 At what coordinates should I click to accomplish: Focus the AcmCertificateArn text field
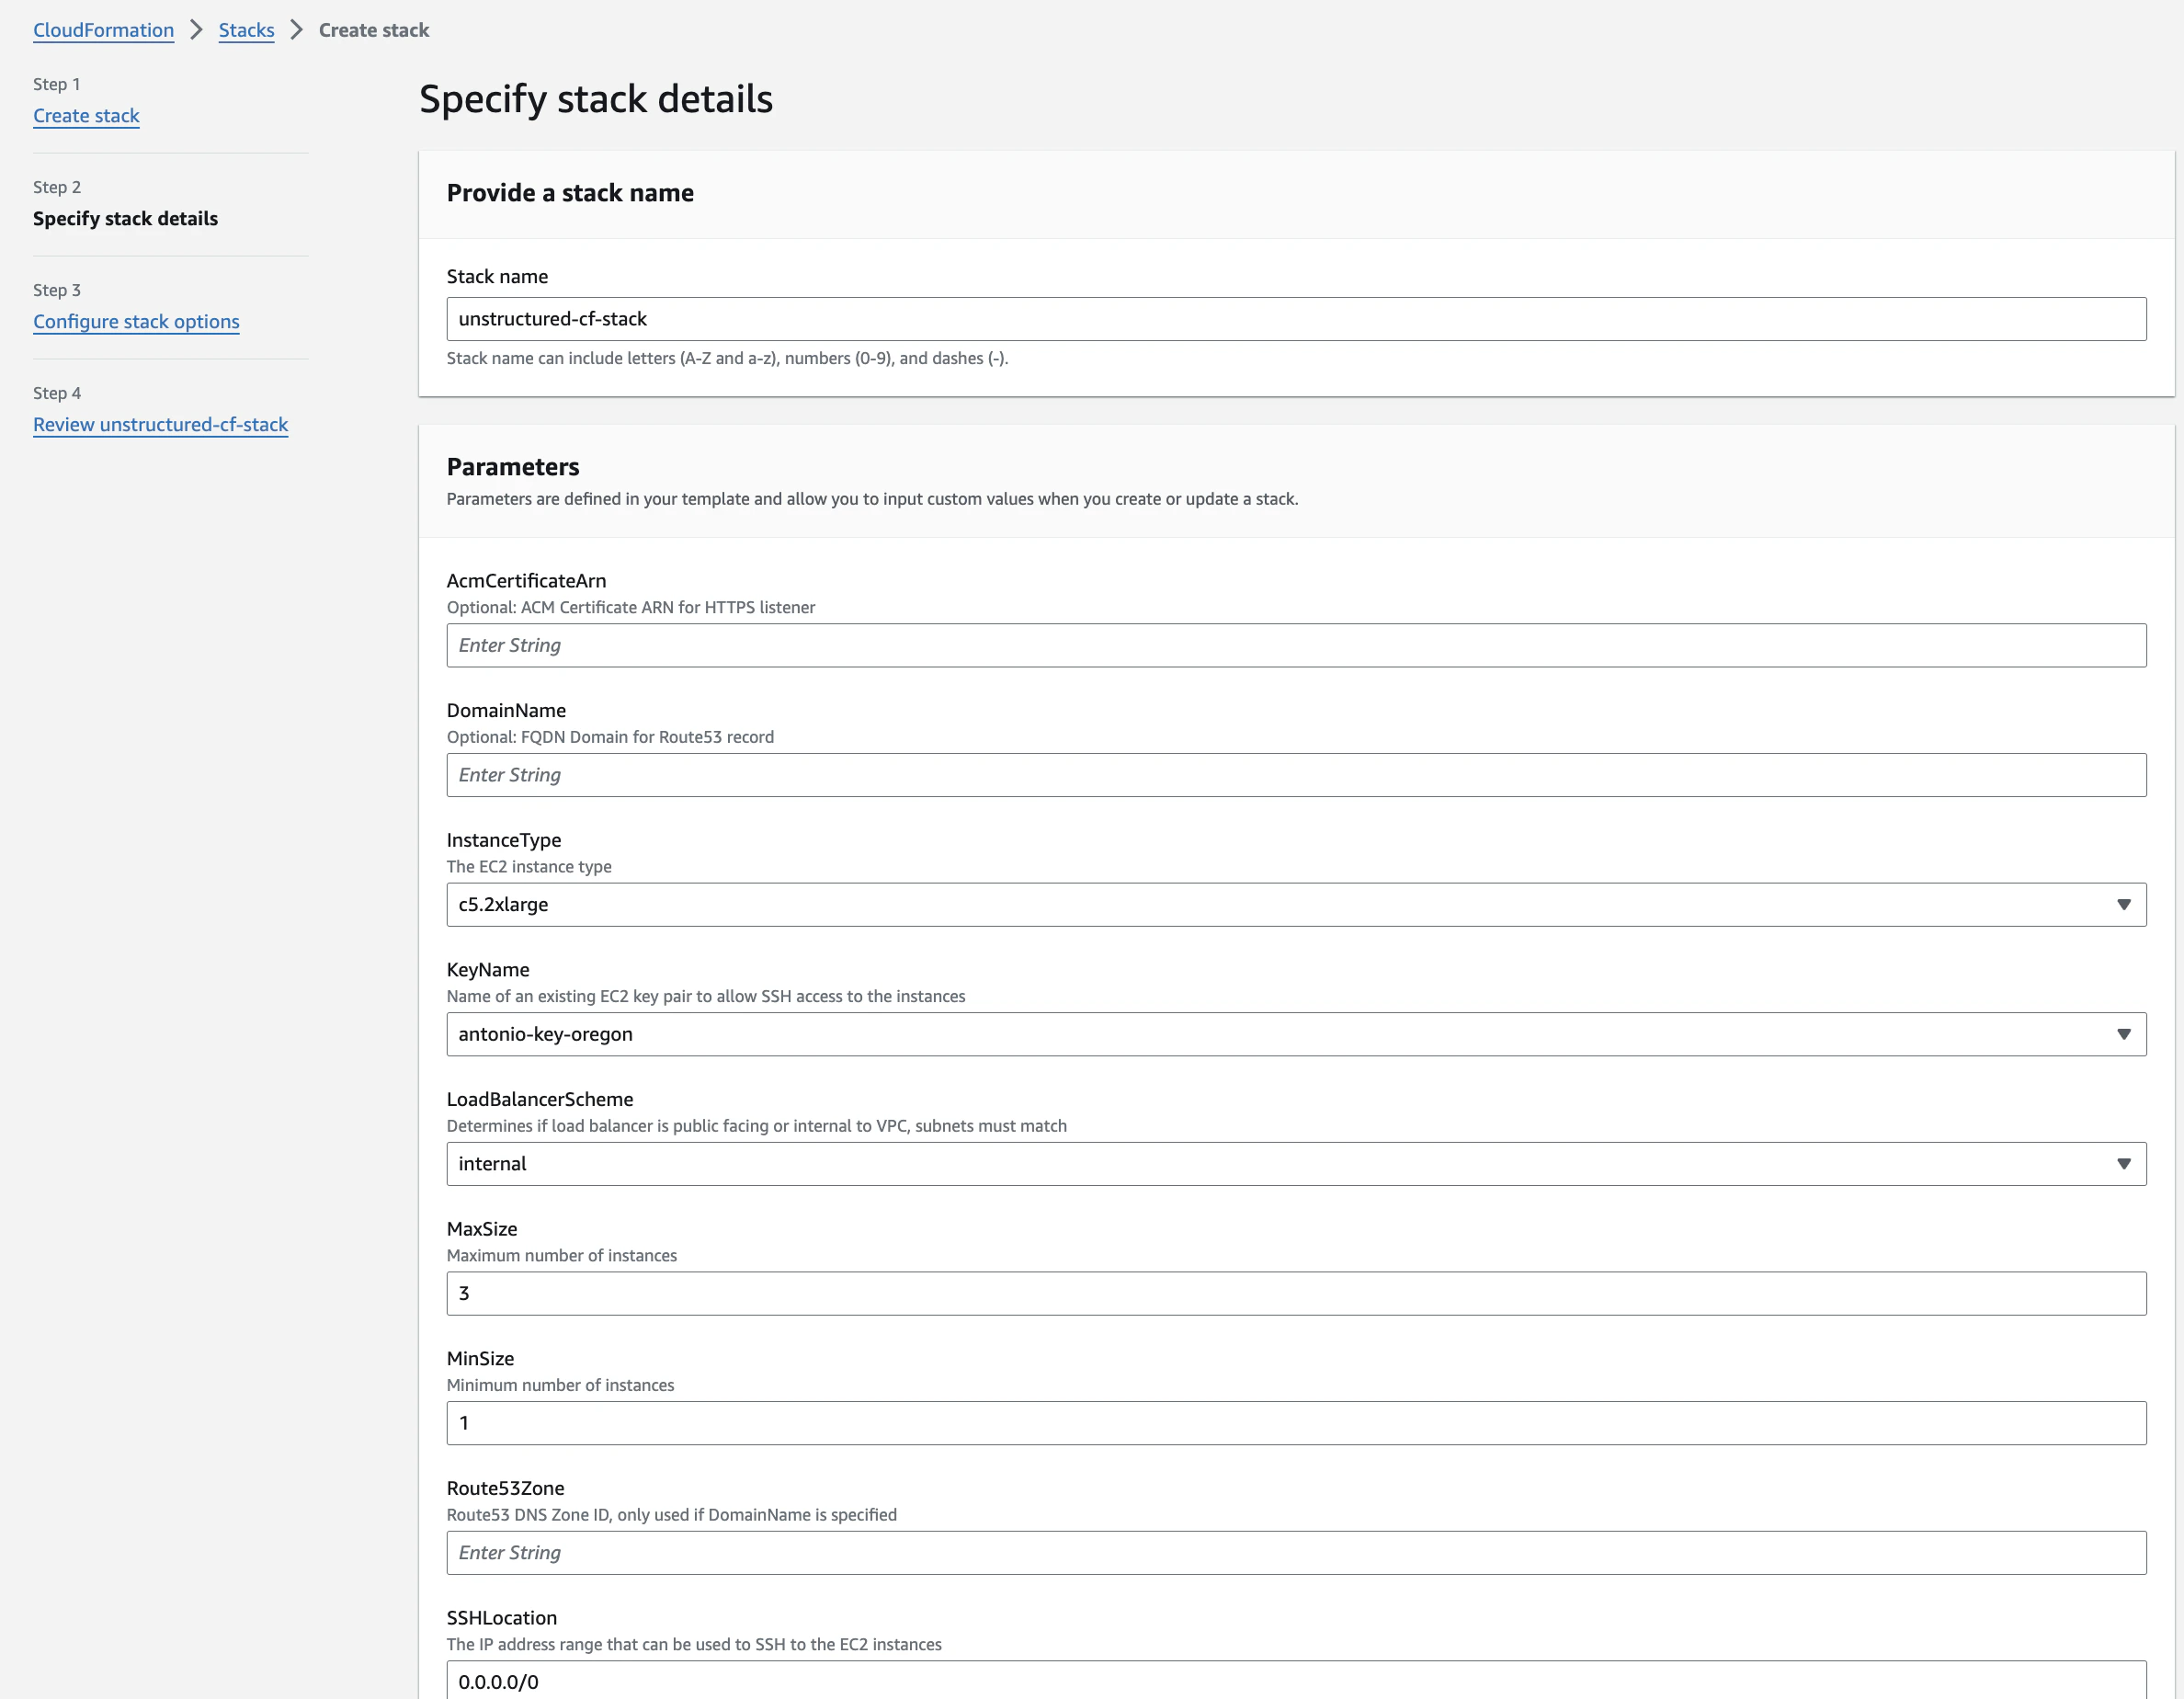(x=1296, y=645)
